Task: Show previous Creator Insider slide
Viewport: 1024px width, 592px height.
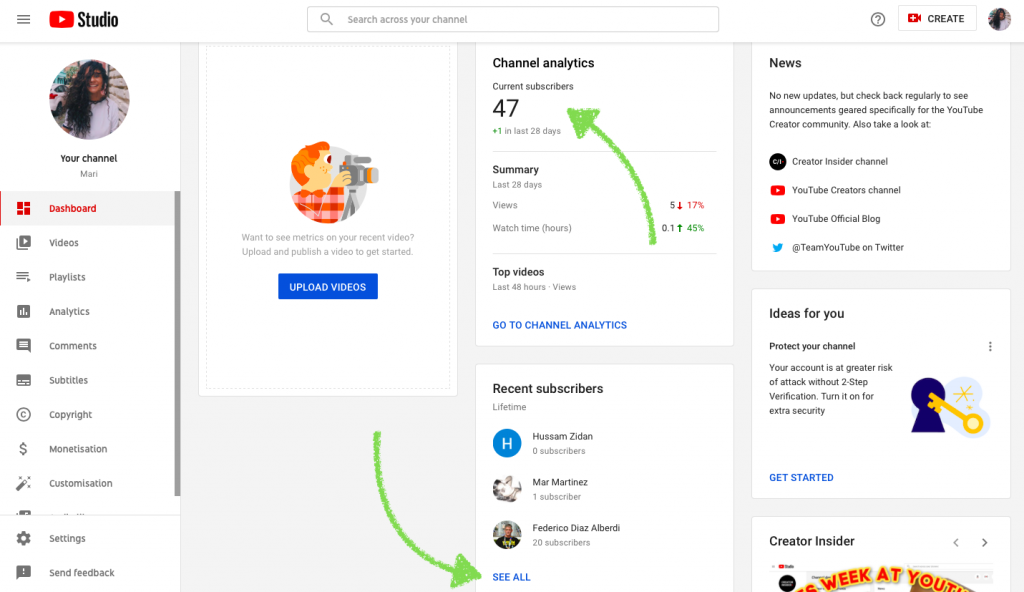Action: tap(956, 541)
